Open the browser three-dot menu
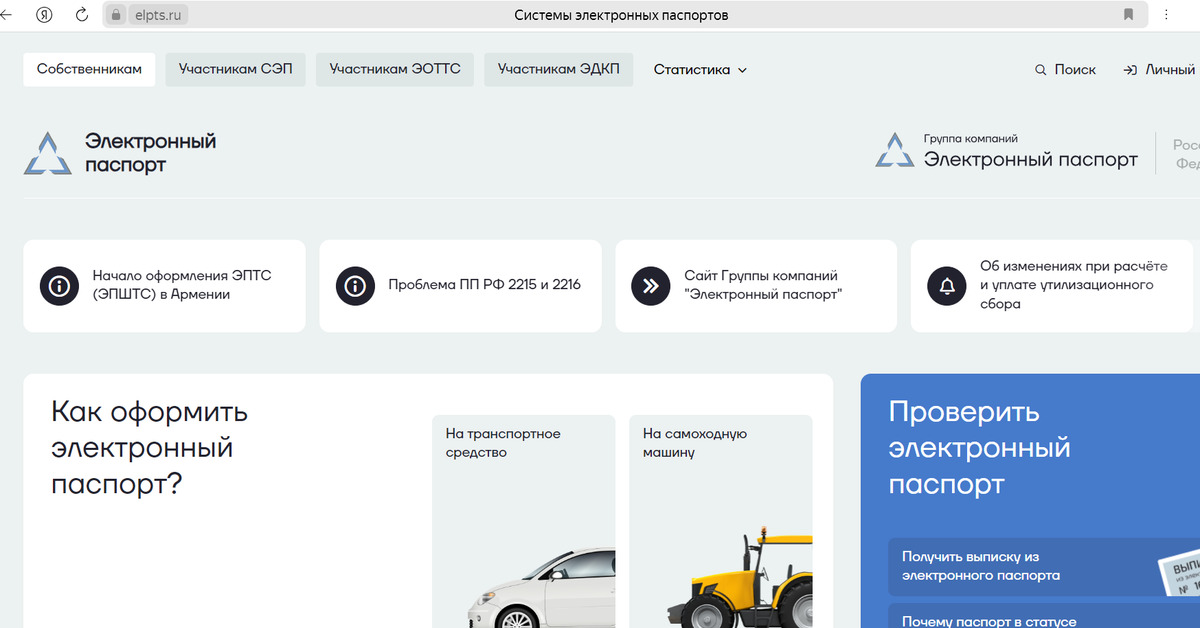This screenshot has width=1200, height=628. [x=1166, y=15]
